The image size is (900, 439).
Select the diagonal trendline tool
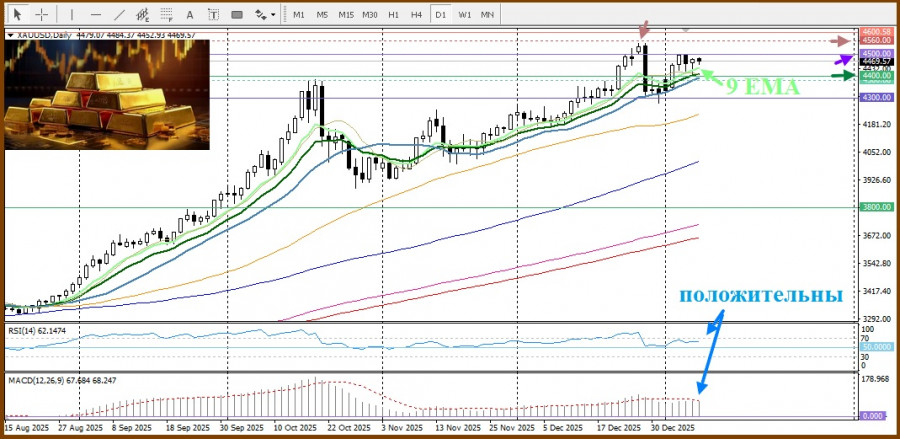coord(120,15)
